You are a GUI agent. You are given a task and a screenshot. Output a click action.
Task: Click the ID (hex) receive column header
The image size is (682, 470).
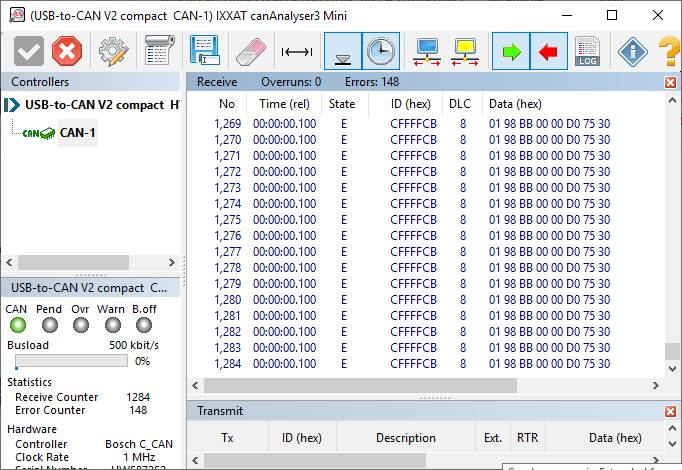tap(411, 104)
